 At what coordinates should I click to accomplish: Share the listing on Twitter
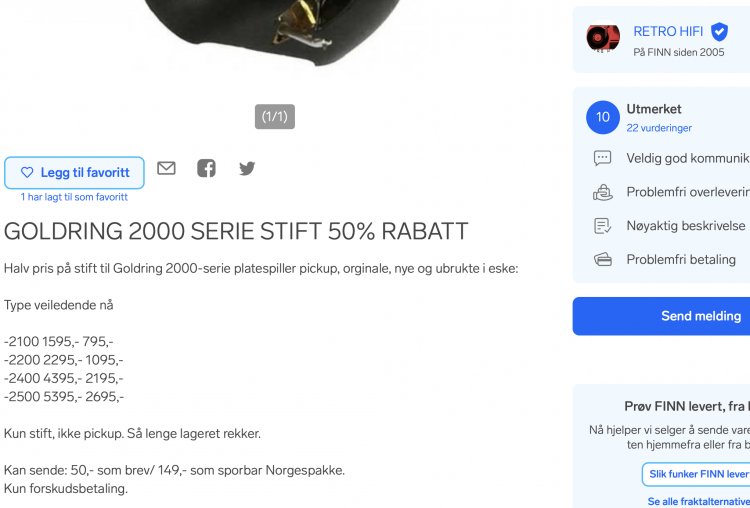coord(247,168)
